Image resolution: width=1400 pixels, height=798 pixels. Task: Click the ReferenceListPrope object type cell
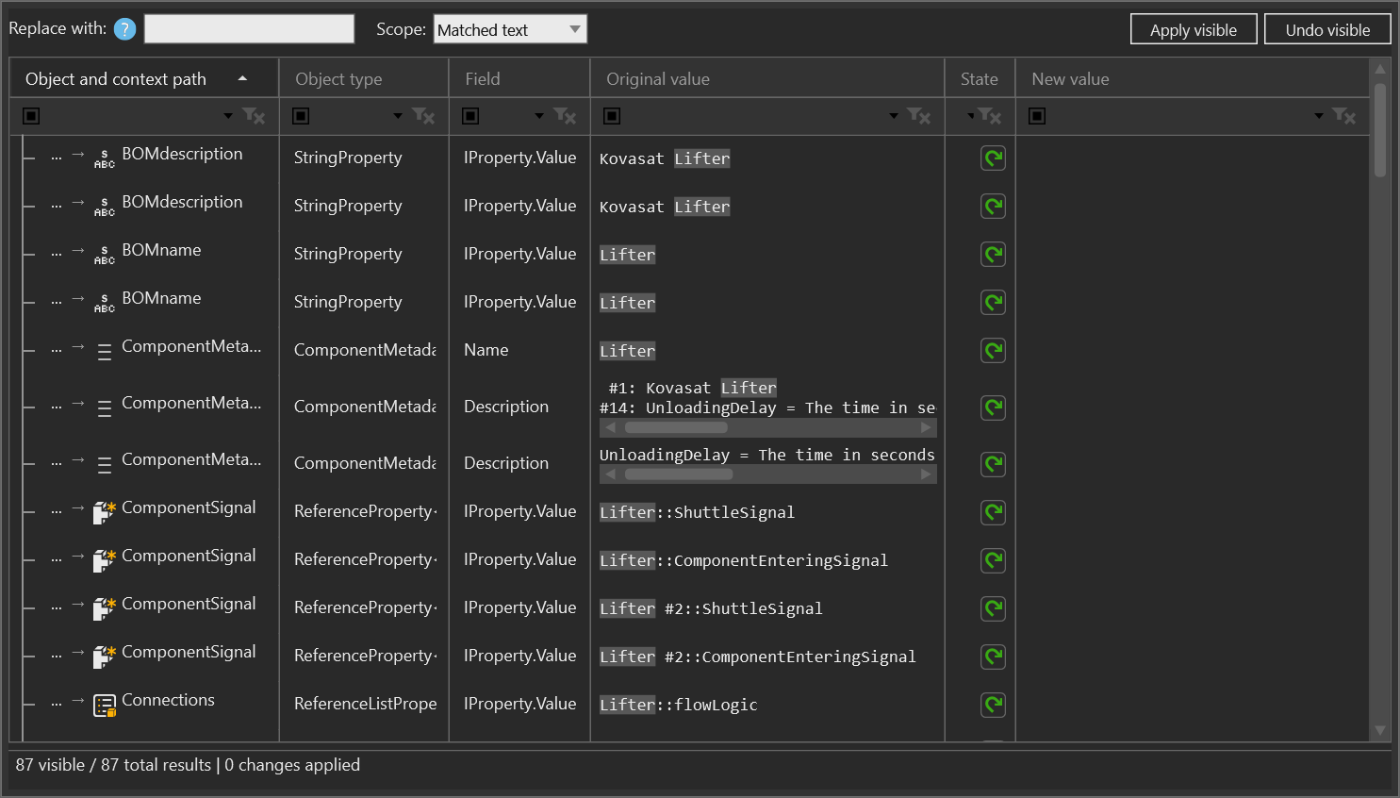[365, 704]
